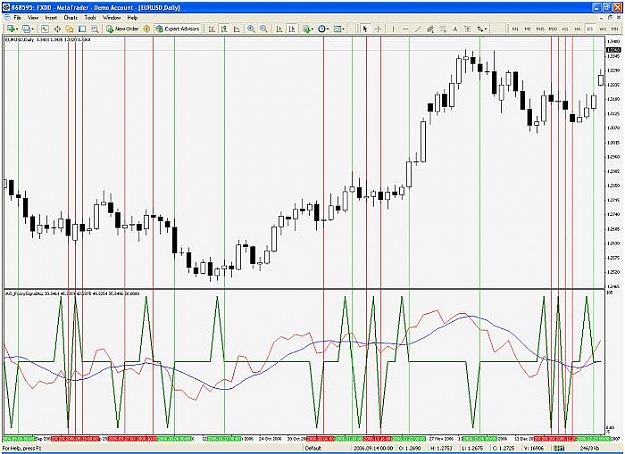
Task: Switch chart to M30 timeframe
Action: pyautogui.click(x=553, y=29)
